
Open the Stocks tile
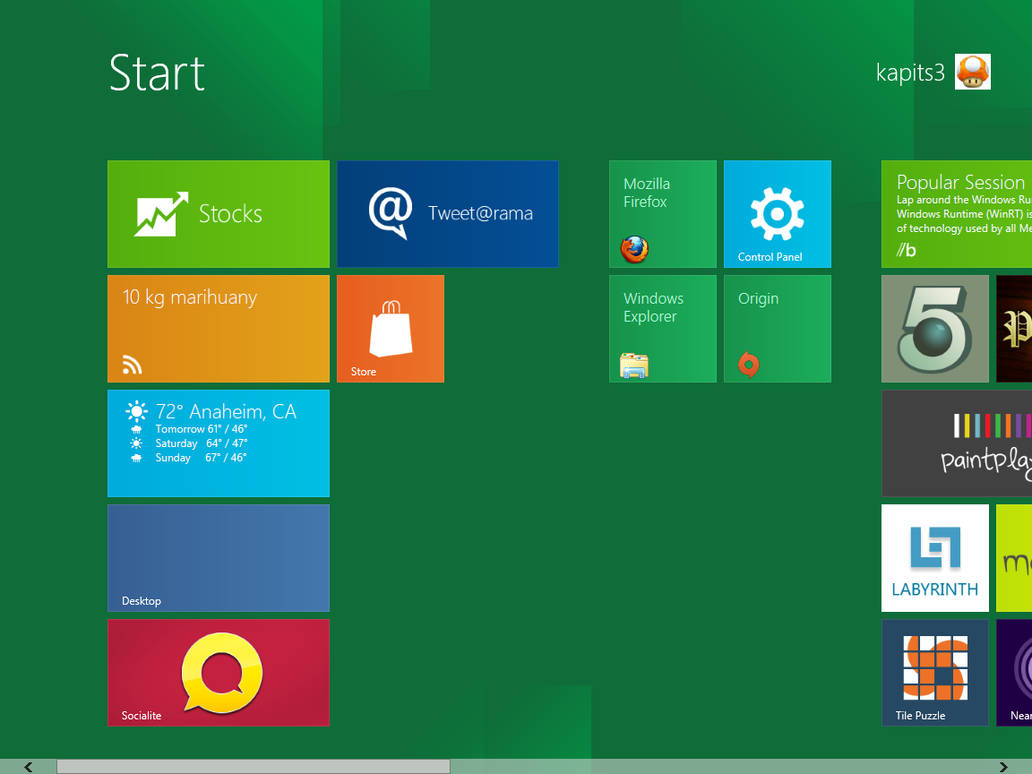click(219, 214)
